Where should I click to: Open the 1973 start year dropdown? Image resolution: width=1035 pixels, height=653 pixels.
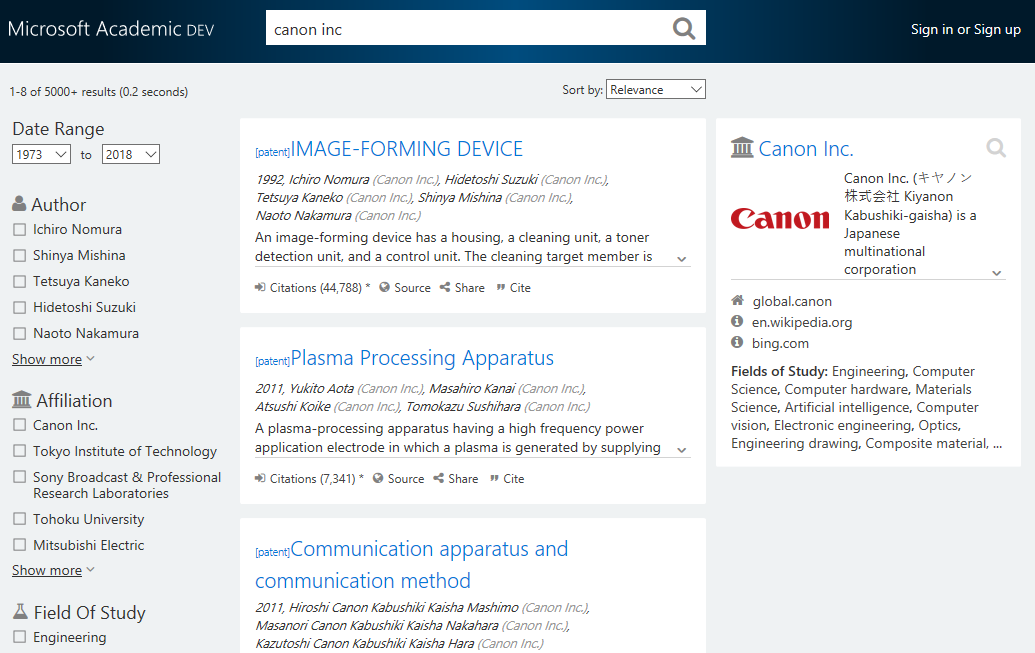coord(41,154)
